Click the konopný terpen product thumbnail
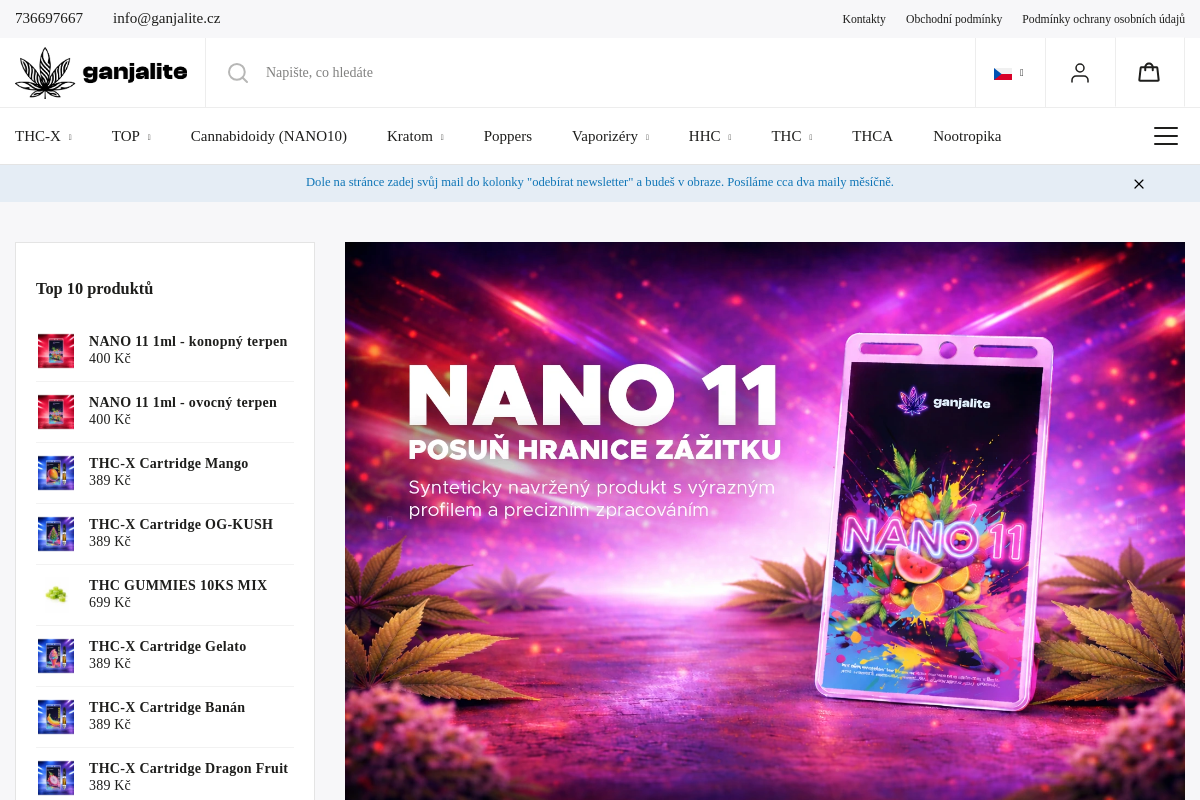Screen dimensions: 1200x800 click(x=56, y=351)
